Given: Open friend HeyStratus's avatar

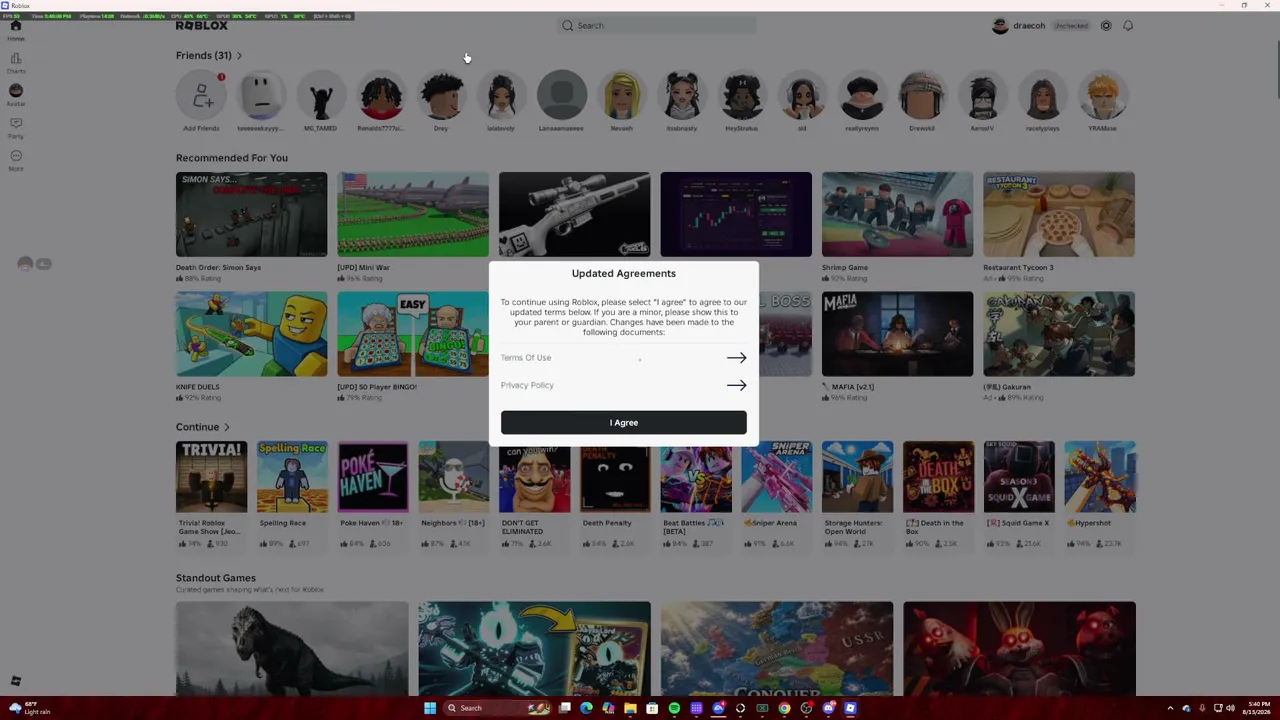Looking at the screenshot, I should coord(742,95).
